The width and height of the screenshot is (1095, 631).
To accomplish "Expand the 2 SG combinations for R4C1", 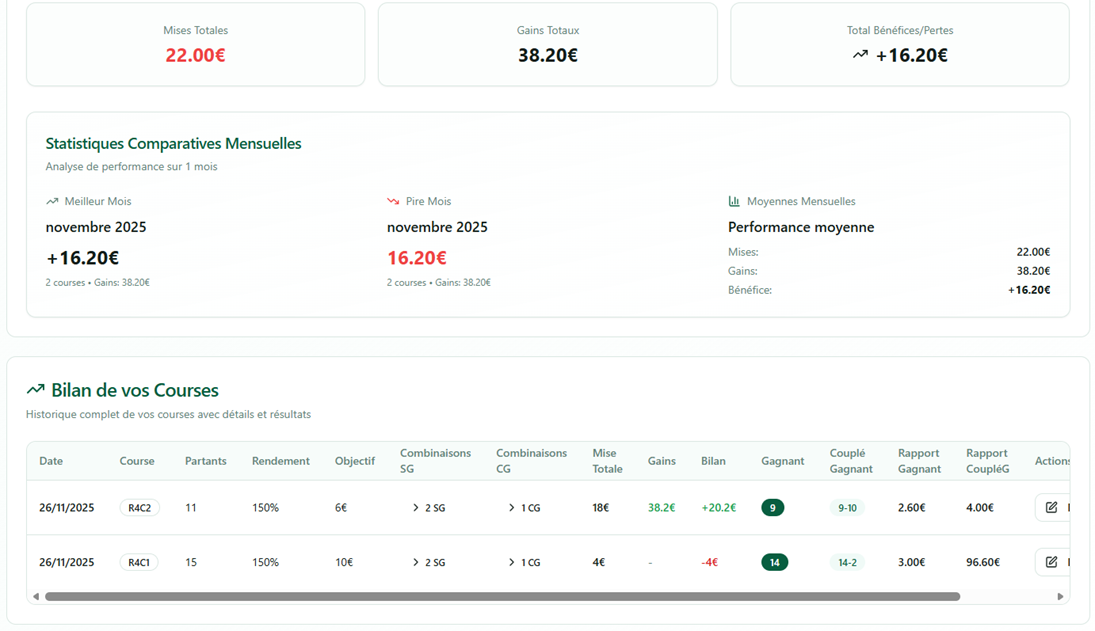I will tap(428, 562).
